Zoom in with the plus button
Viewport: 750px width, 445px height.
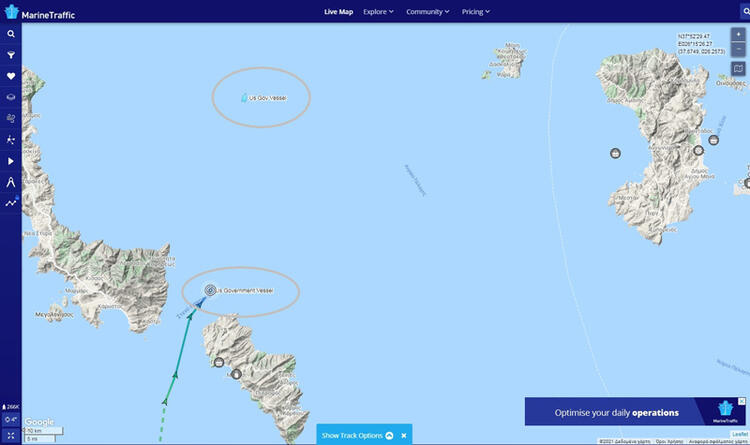(x=738, y=34)
